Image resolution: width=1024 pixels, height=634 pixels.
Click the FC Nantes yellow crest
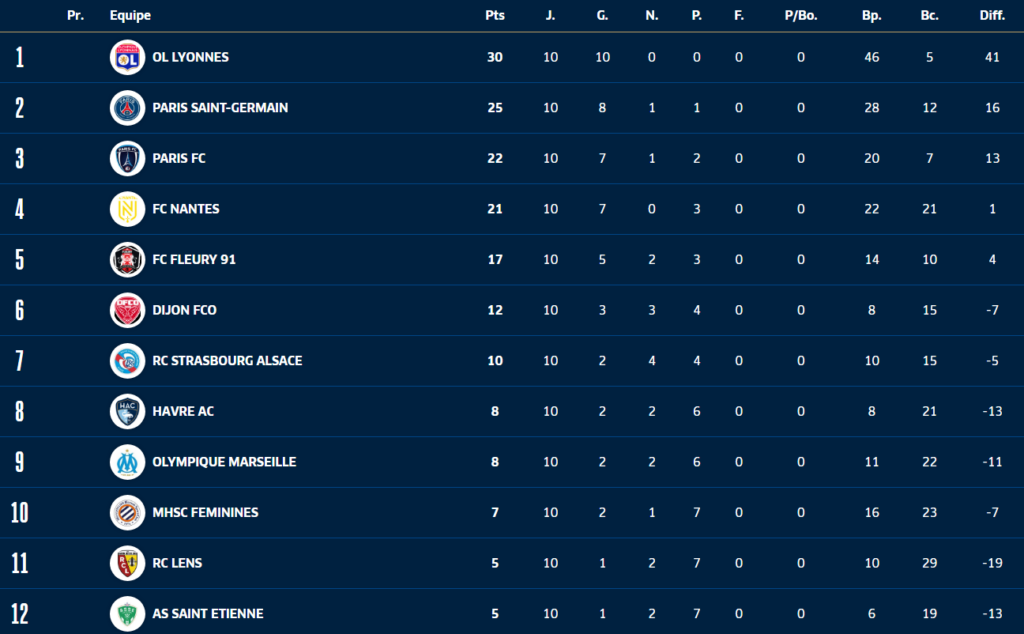(x=127, y=209)
